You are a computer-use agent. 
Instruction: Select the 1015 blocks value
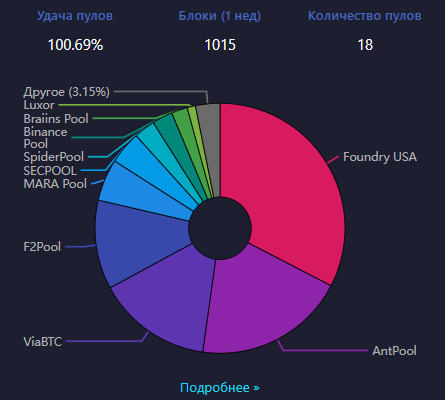coord(220,45)
